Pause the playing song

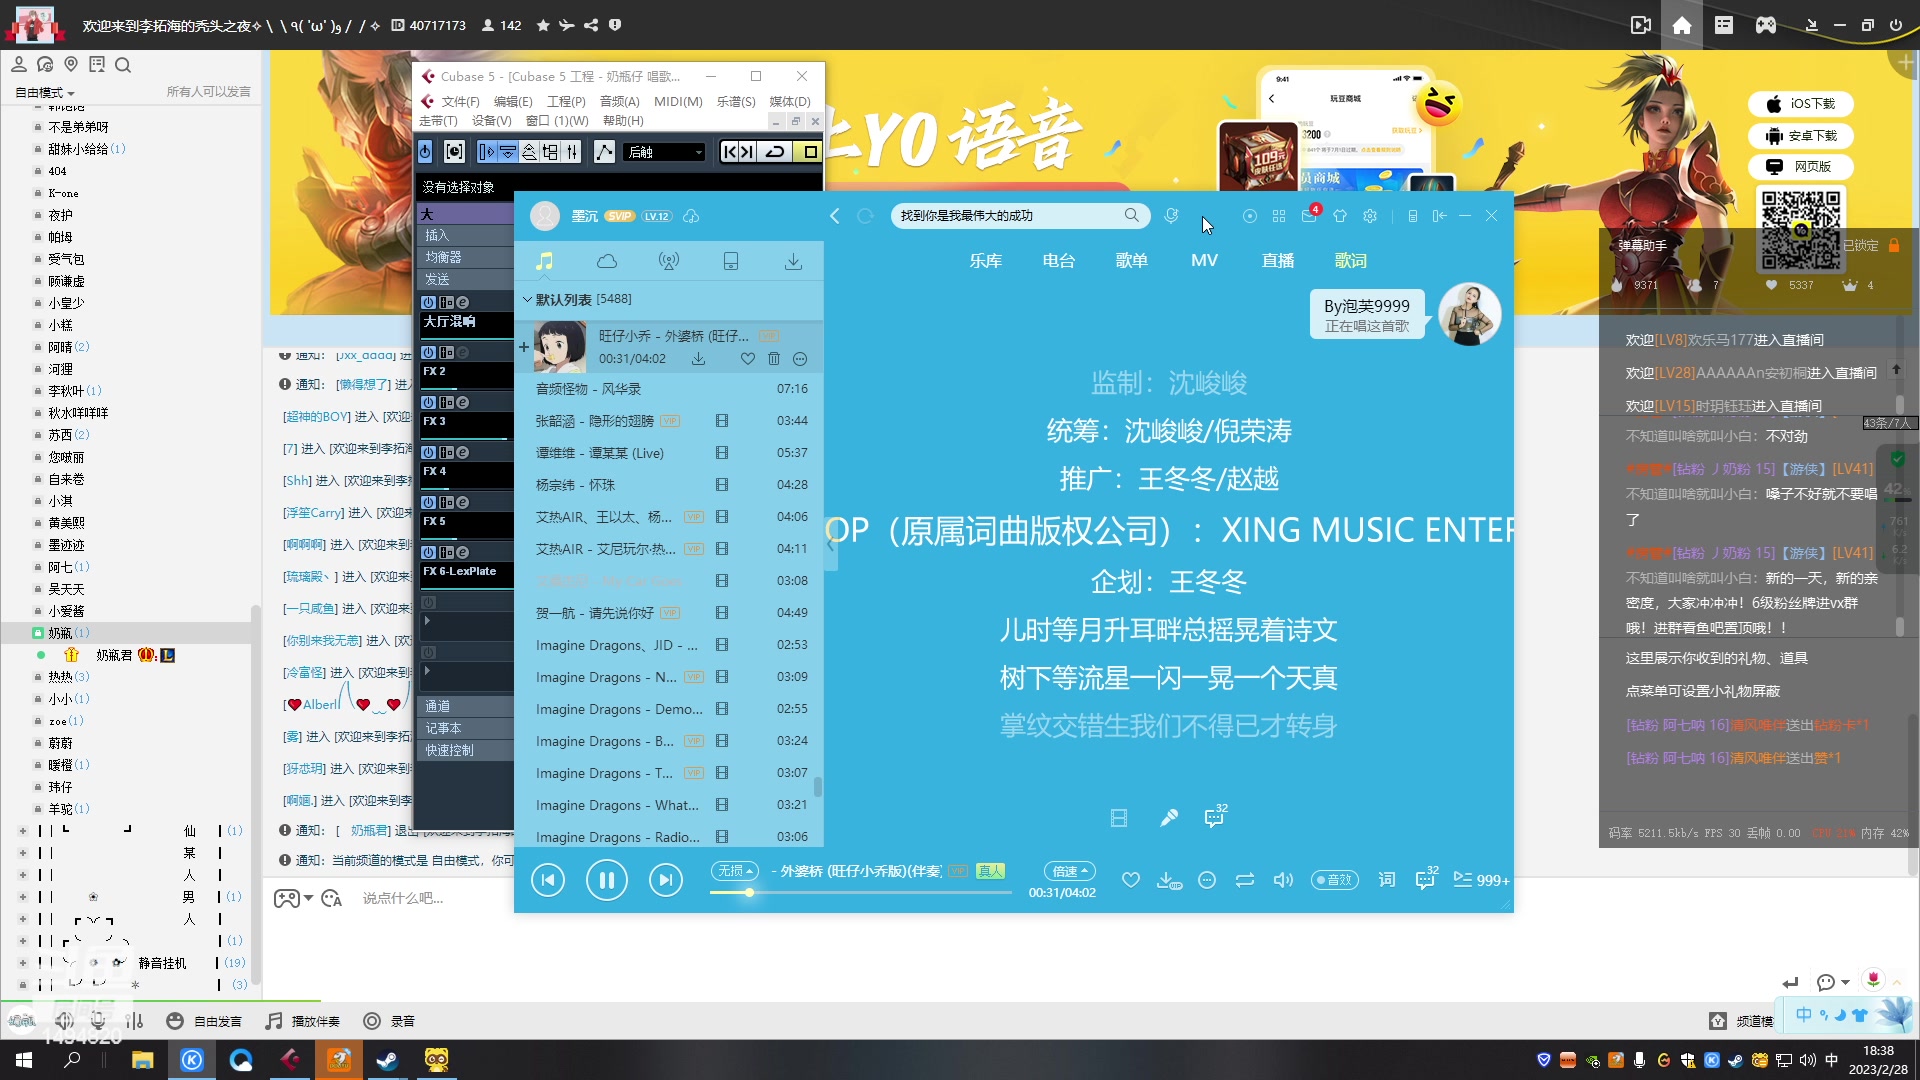(606, 880)
